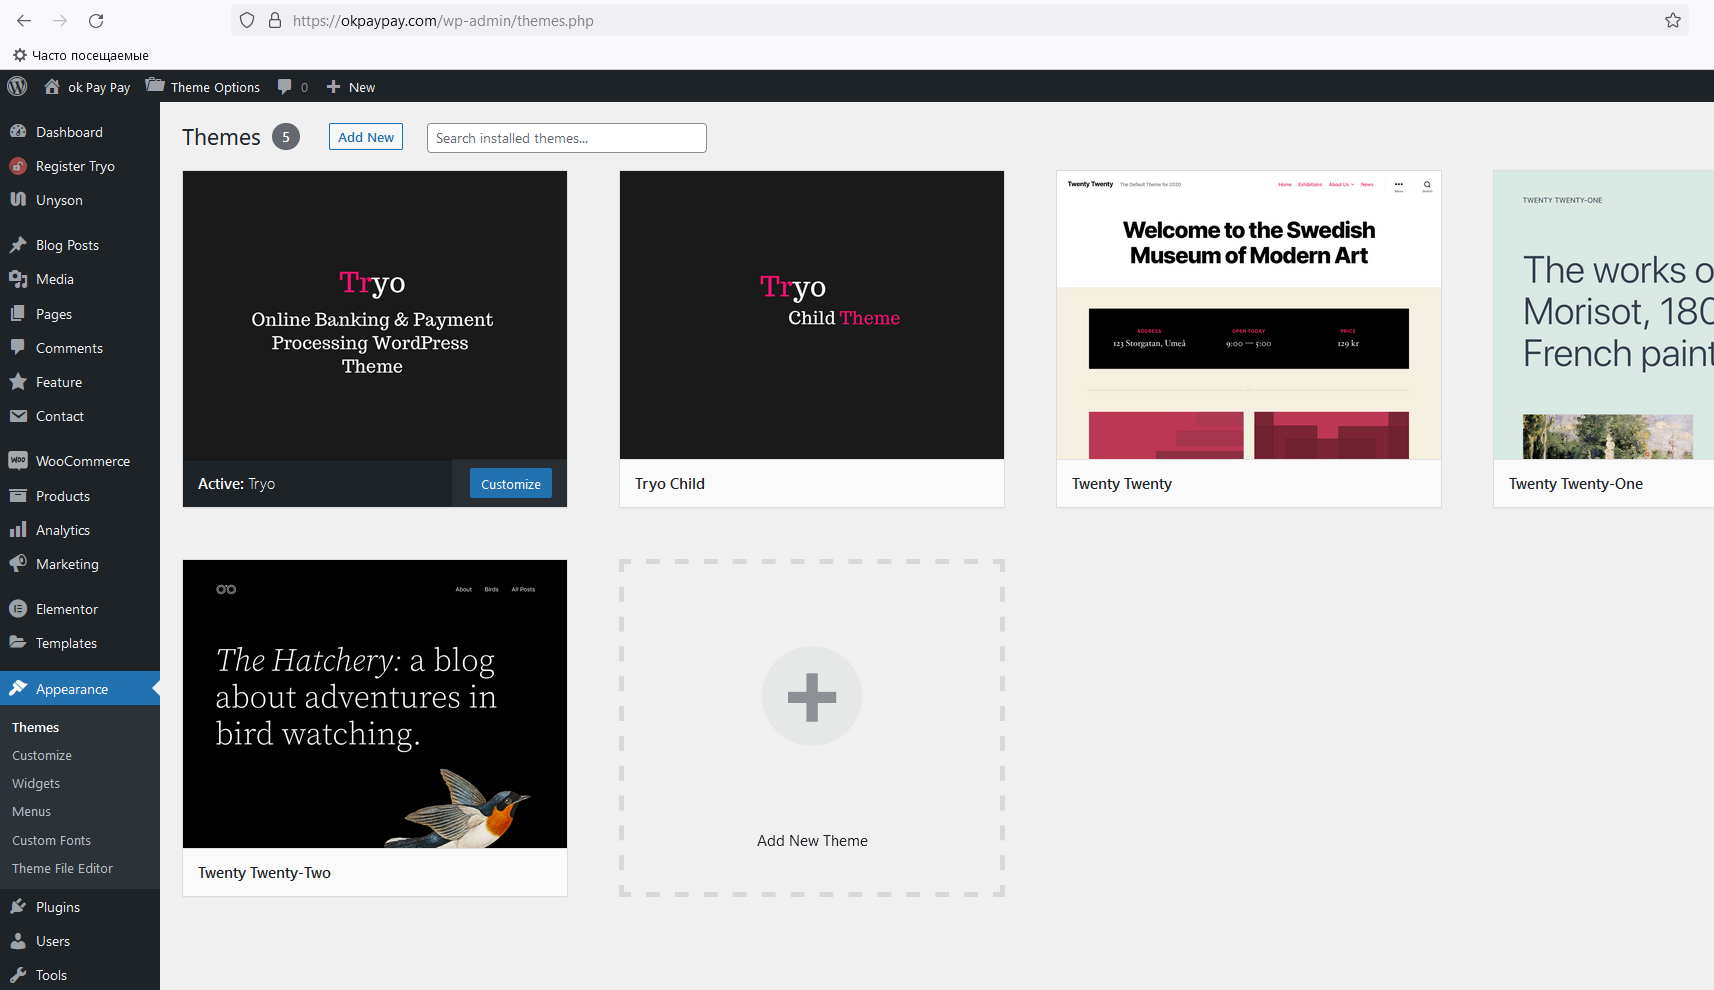1714x990 pixels.
Task: Open Custom Fonts submenu item
Action: (51, 840)
